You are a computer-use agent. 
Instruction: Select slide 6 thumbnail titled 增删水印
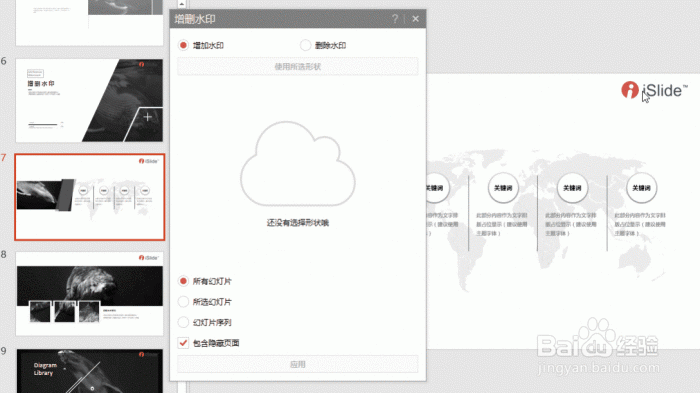(x=89, y=100)
